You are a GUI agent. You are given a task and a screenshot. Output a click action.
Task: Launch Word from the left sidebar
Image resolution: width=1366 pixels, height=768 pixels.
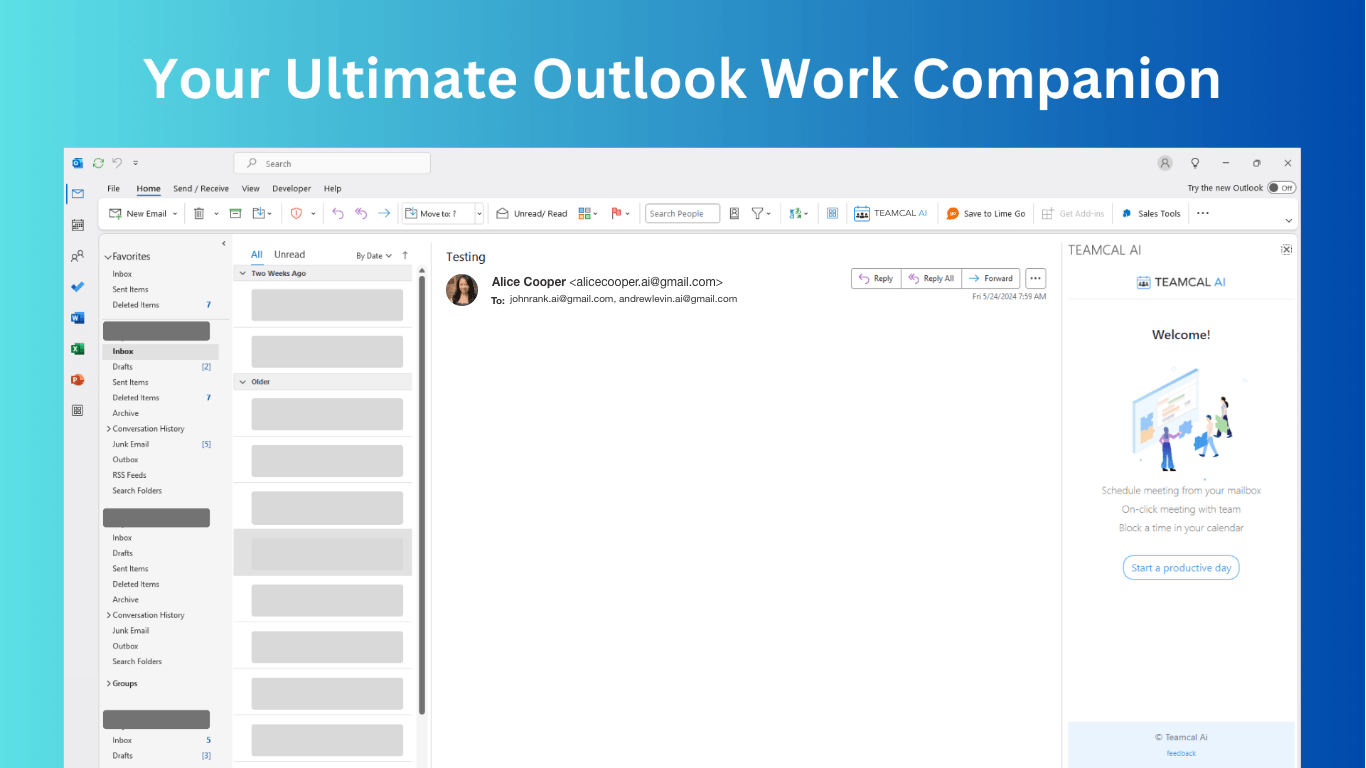click(x=77, y=318)
